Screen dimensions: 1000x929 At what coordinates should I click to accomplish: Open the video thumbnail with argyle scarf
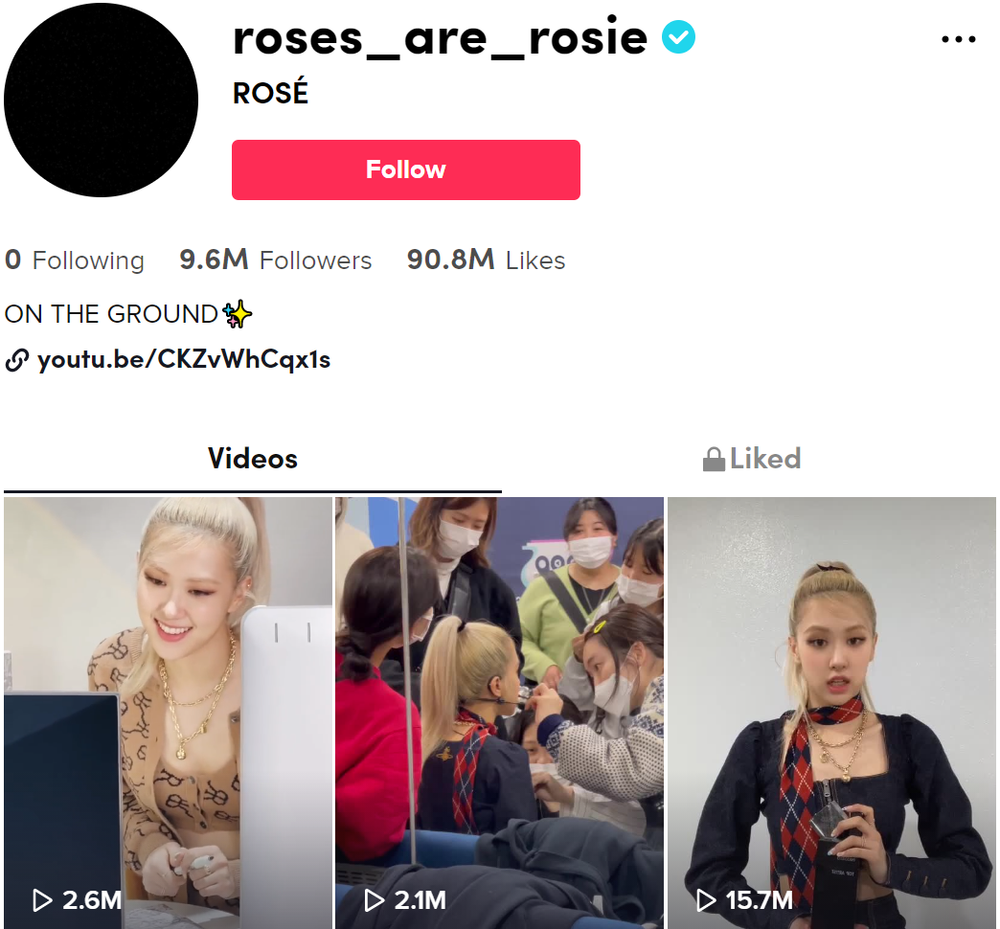tap(832, 713)
